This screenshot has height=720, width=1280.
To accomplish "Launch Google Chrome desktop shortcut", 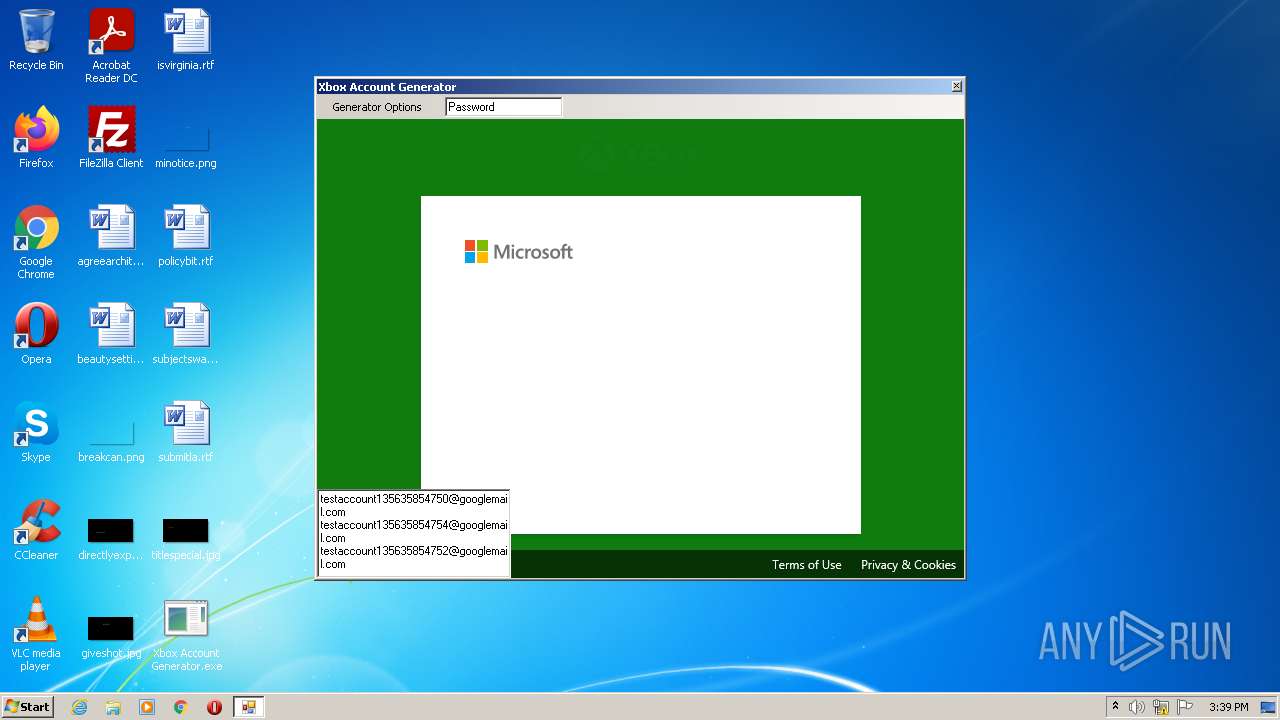I will click(36, 242).
